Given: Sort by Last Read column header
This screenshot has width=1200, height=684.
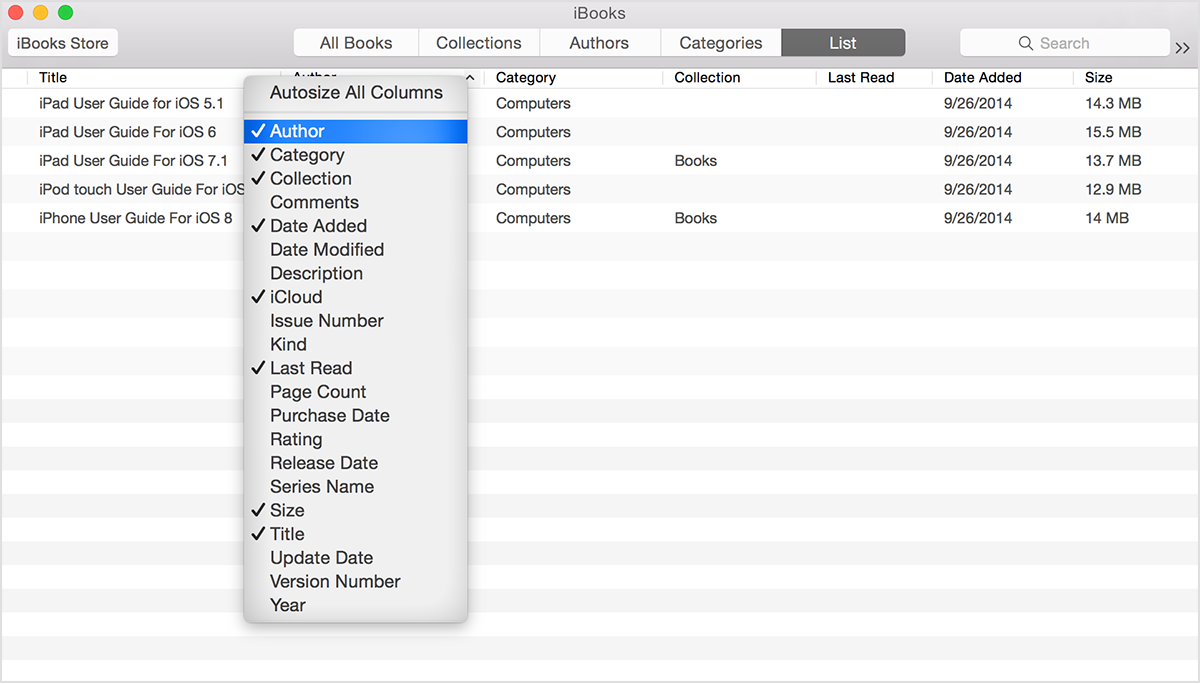Looking at the screenshot, I should point(861,77).
